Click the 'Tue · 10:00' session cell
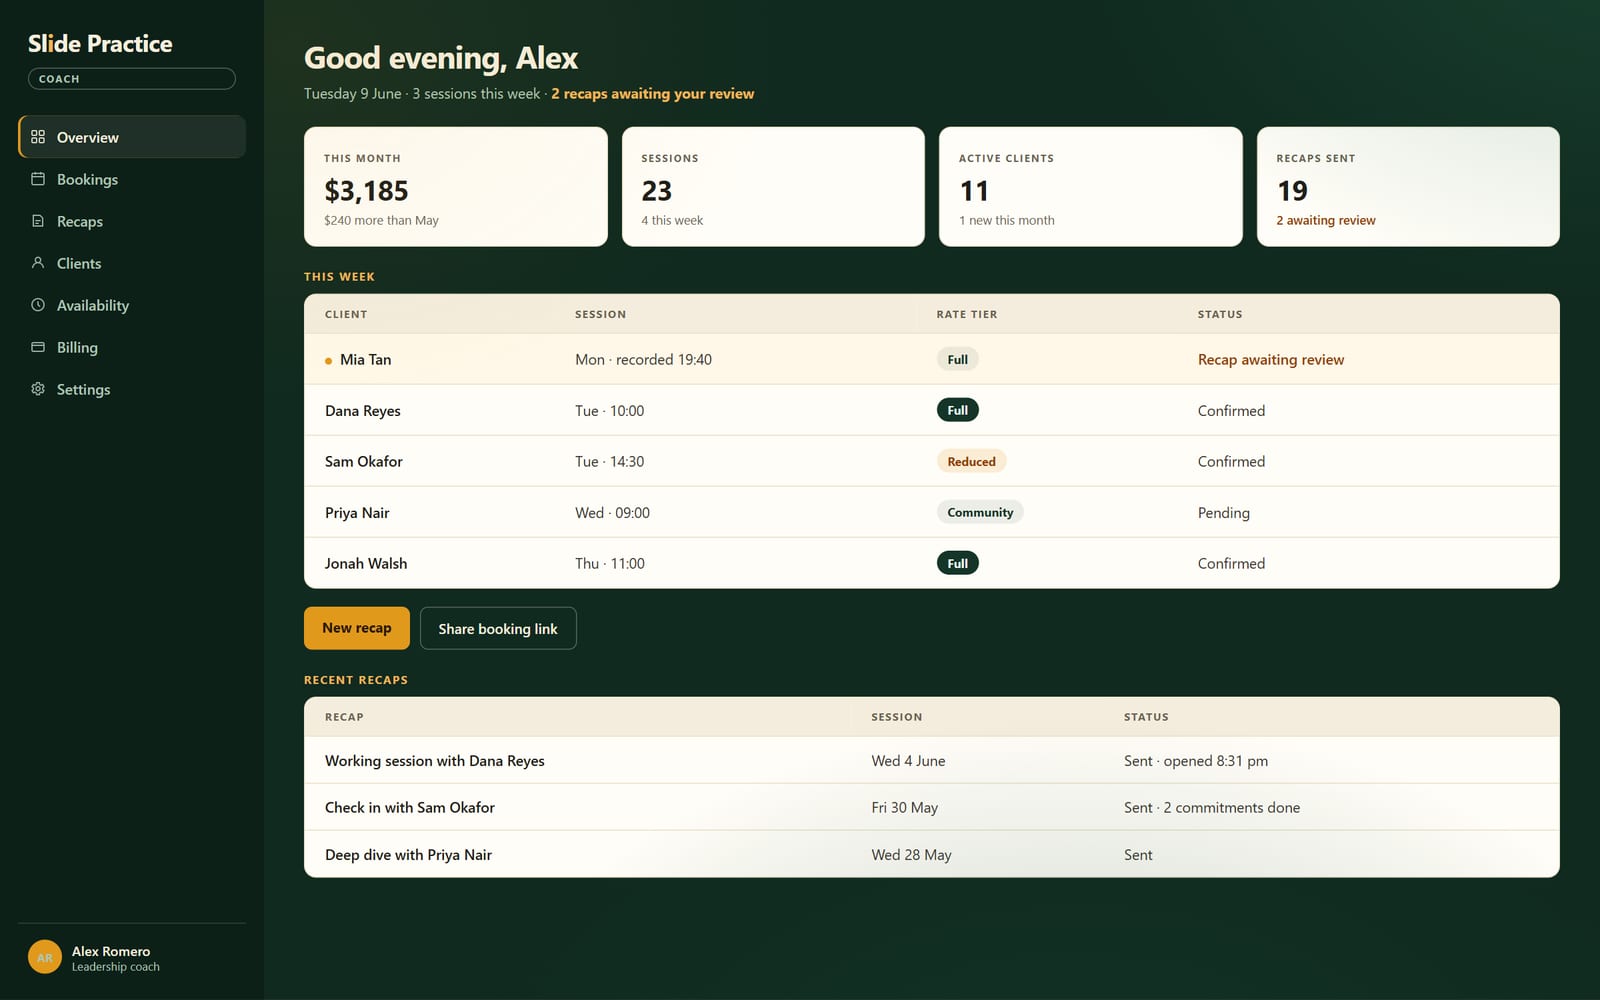 pos(610,411)
